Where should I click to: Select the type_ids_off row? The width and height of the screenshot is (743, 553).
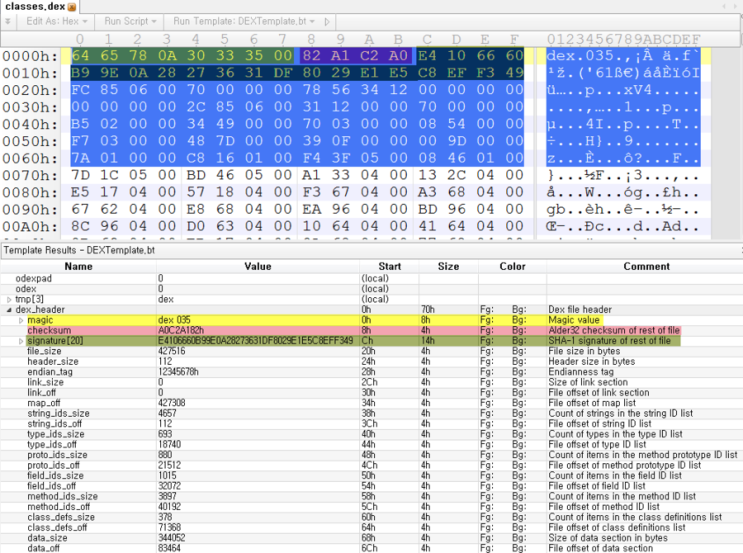click(x=372, y=444)
